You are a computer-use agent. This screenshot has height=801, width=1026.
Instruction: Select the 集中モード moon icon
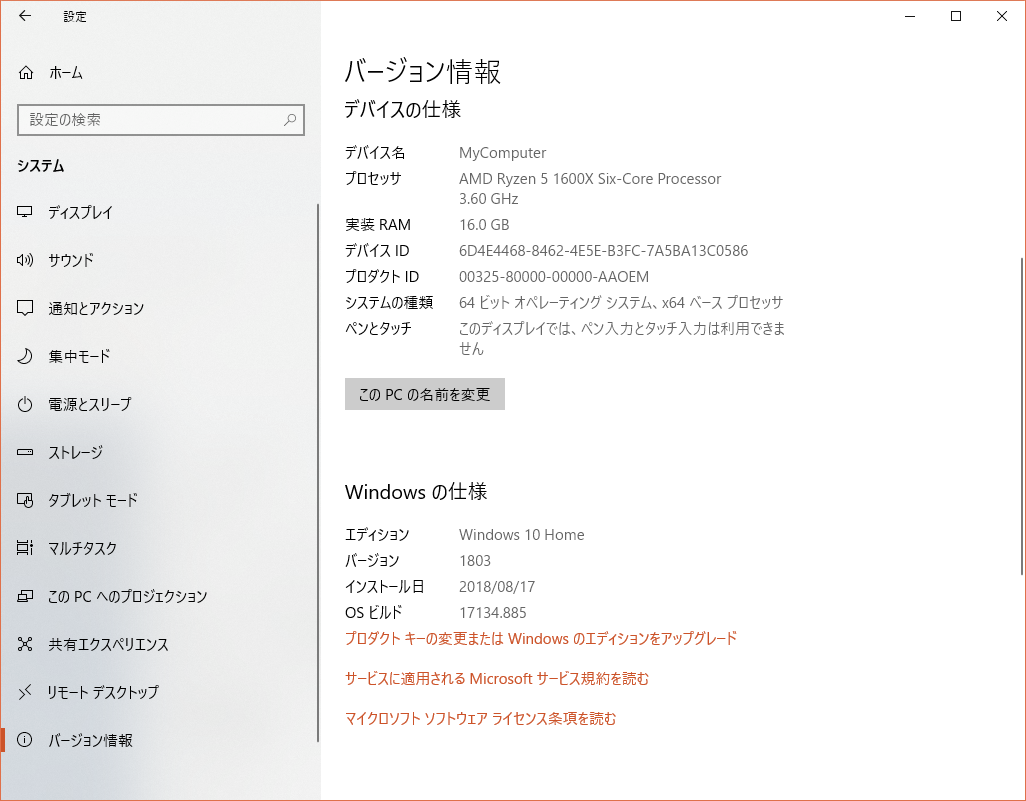point(25,356)
